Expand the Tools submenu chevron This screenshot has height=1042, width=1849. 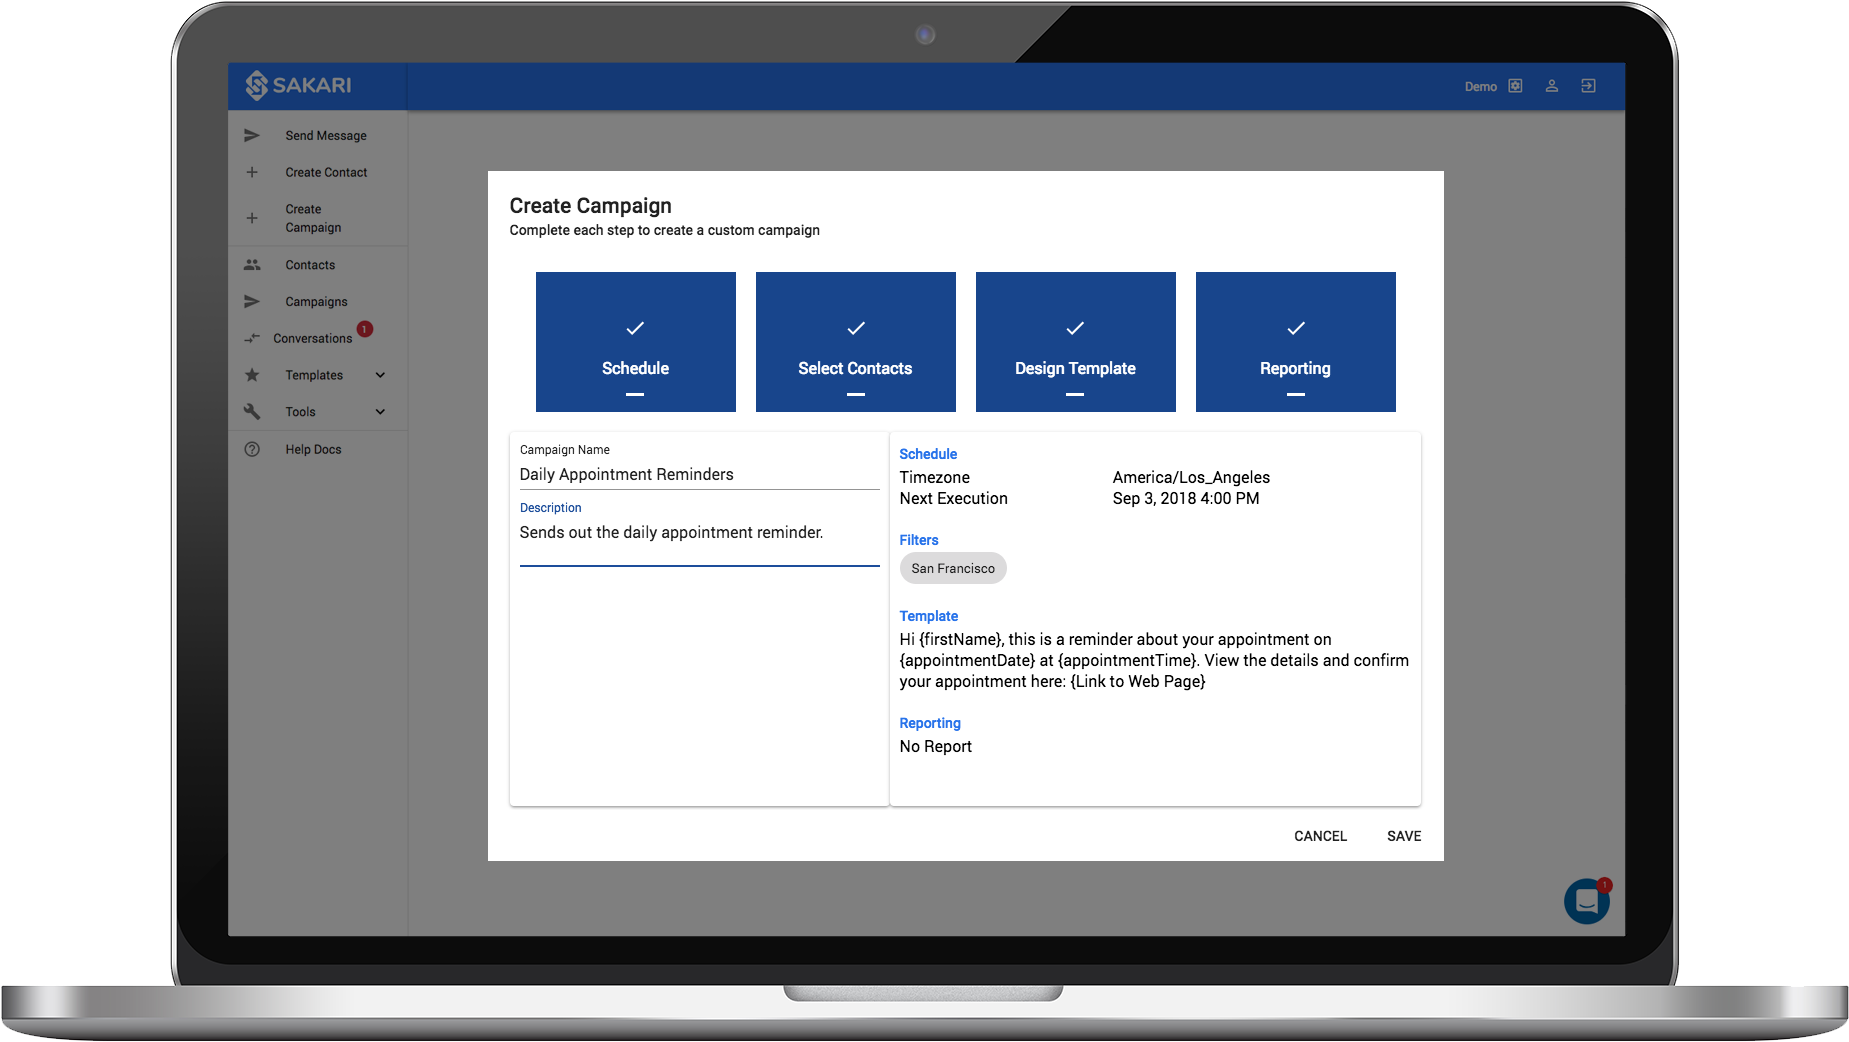(x=380, y=412)
